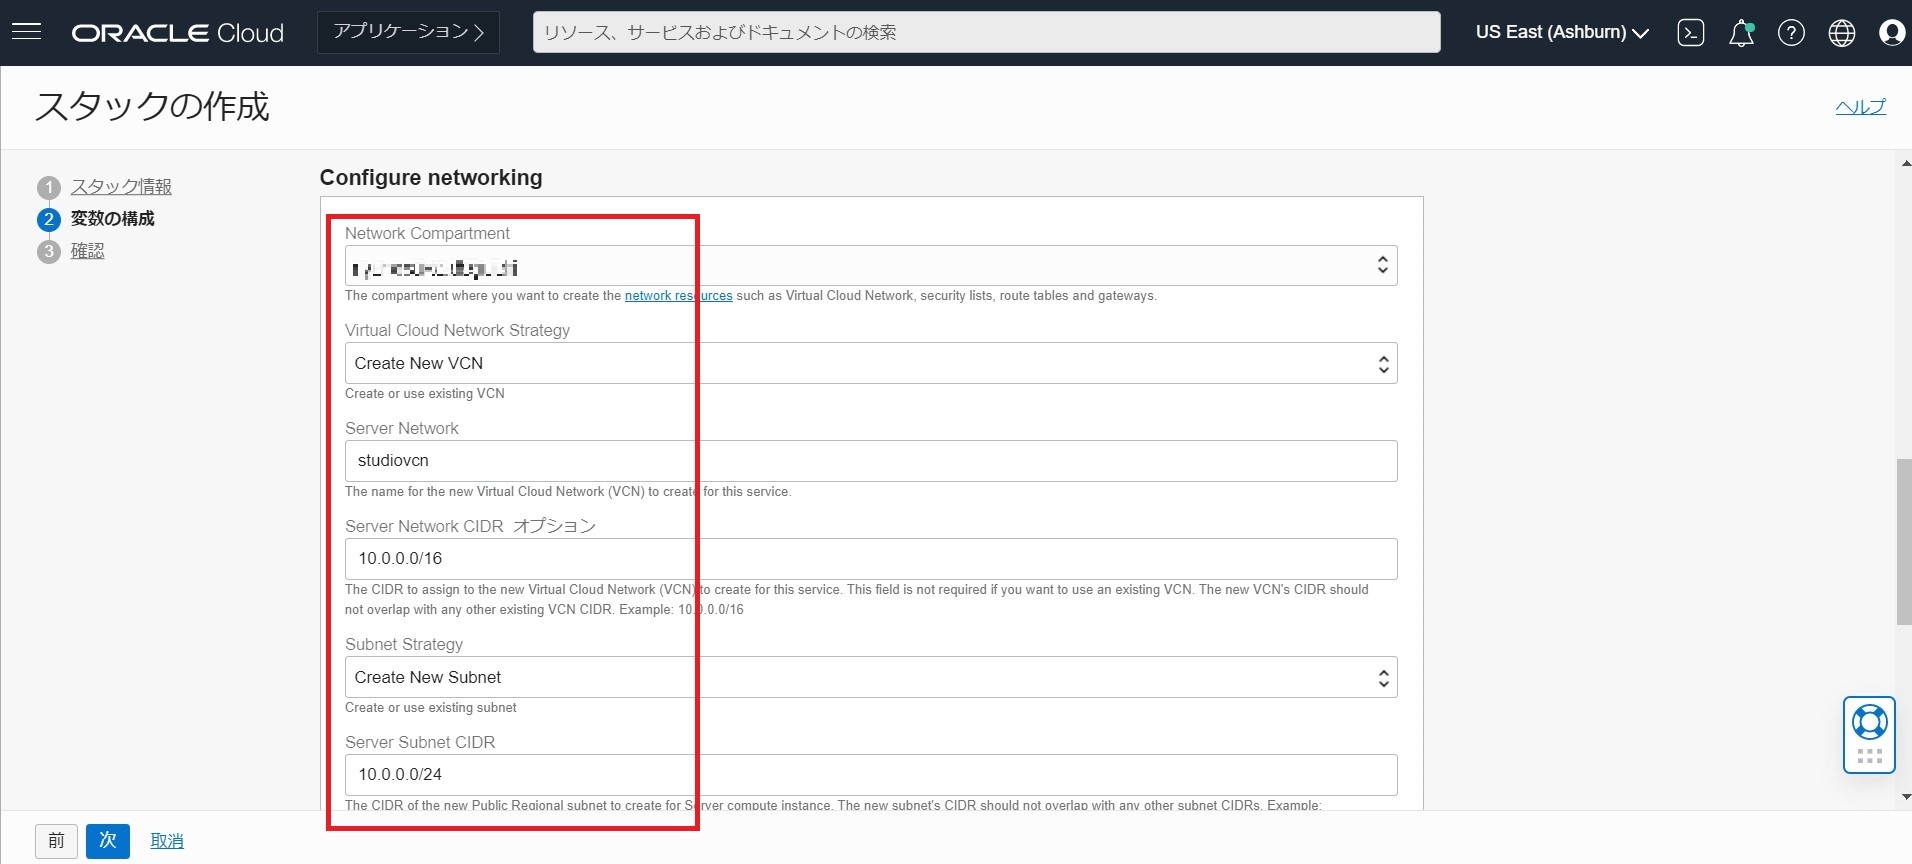Screen dimensions: 1912x864
Task: Click the floating life buoy support icon
Action: [x=1869, y=722]
